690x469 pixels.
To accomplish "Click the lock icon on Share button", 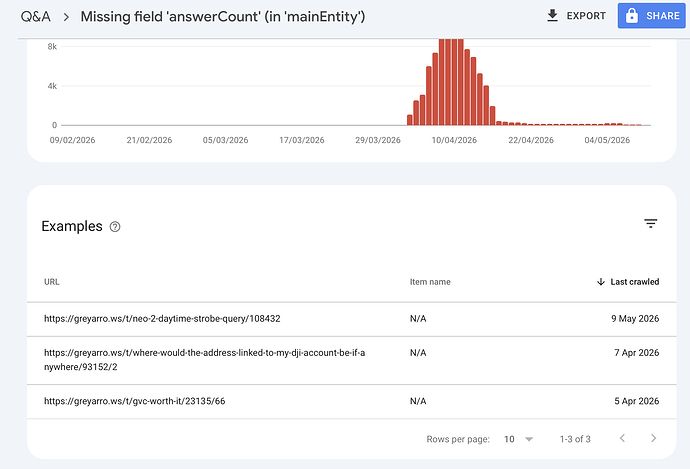I will [x=632, y=16].
